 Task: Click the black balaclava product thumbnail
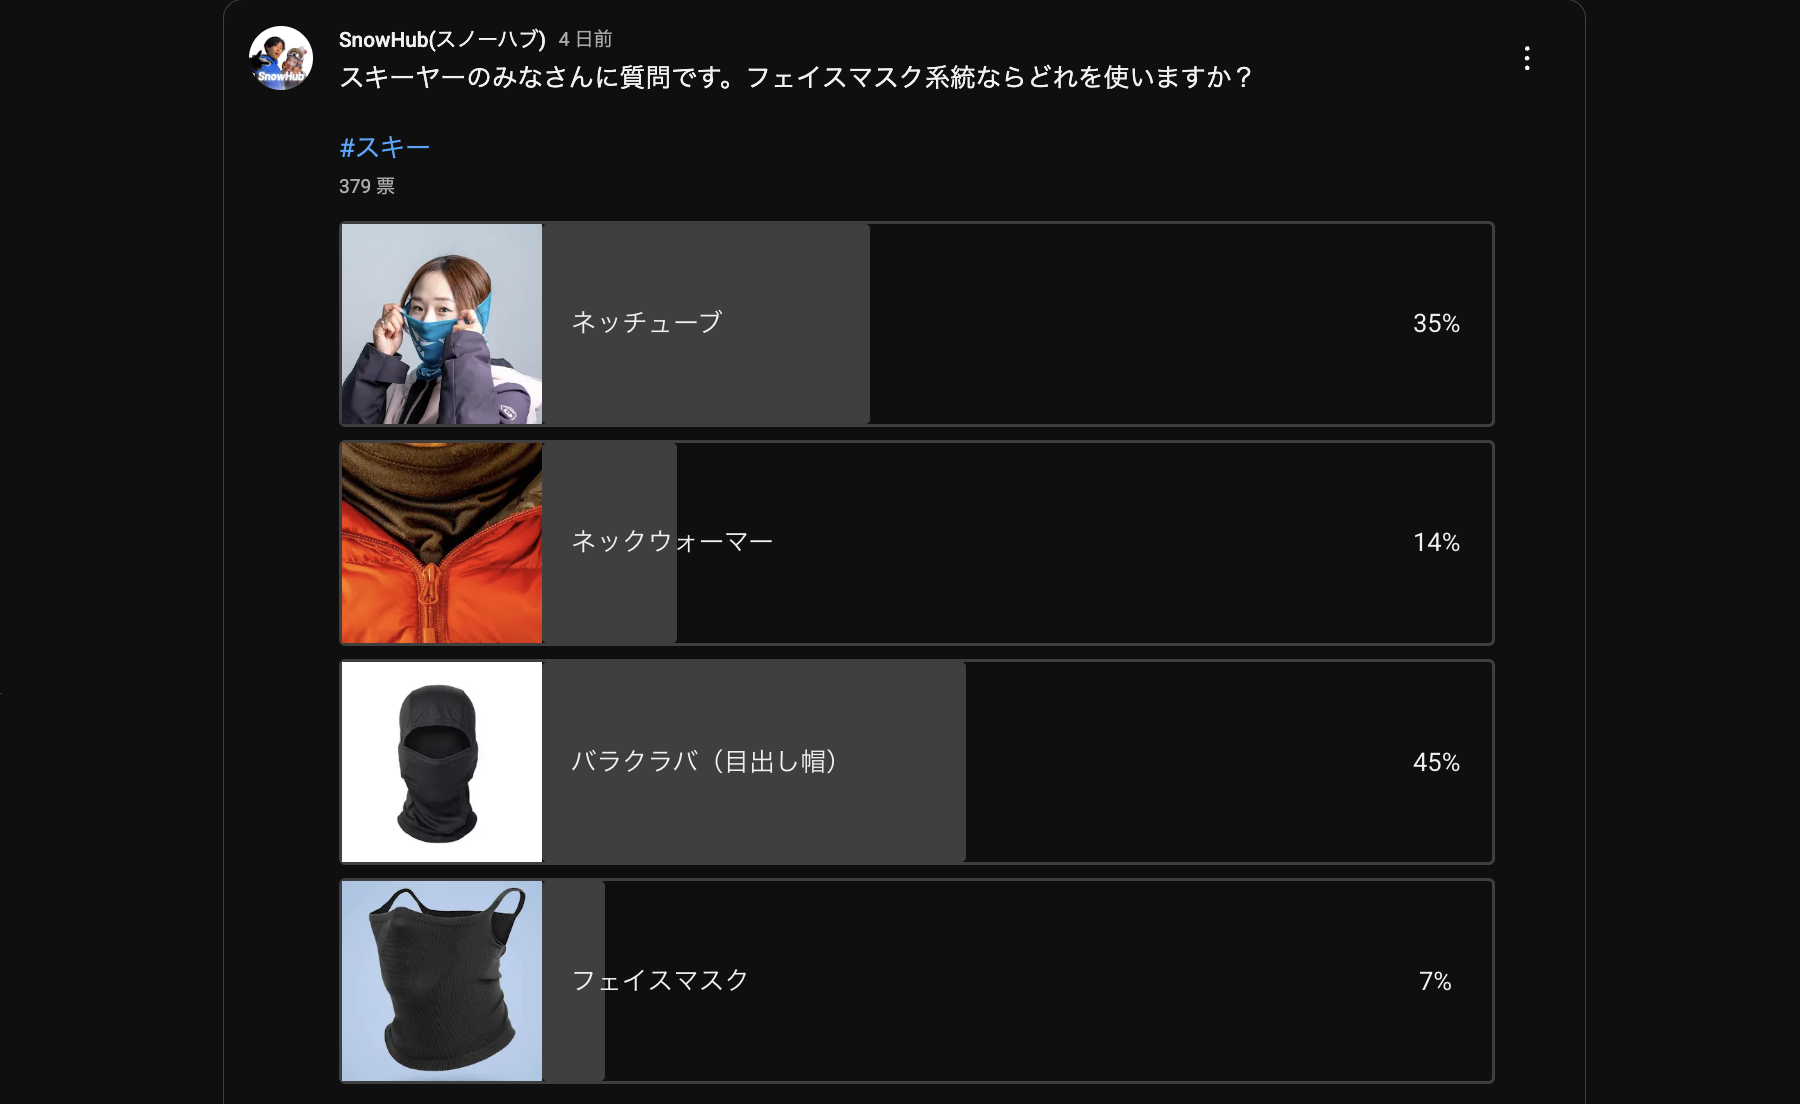pyautogui.click(x=442, y=762)
